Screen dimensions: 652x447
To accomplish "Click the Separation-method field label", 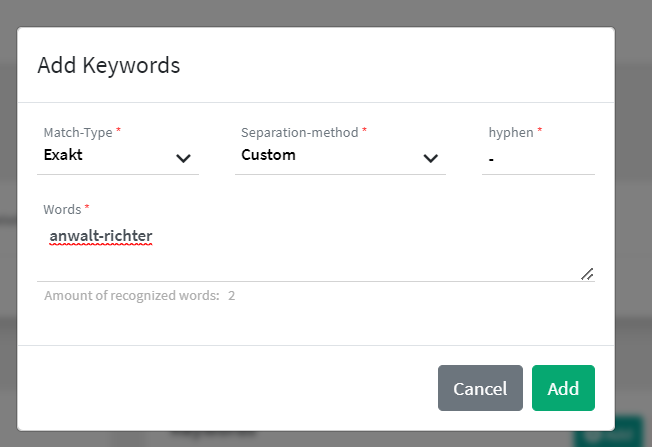I will [300, 132].
